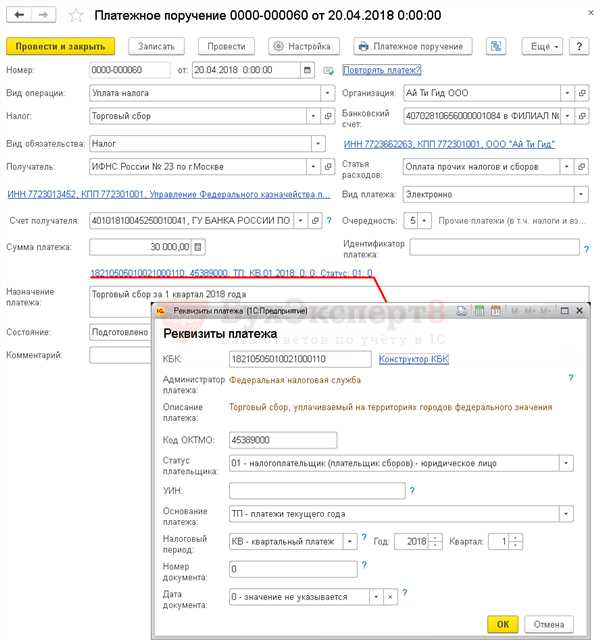Open calculator for 'Сумма платежа'
Viewport: 600px width, 643px height.
click(198, 247)
